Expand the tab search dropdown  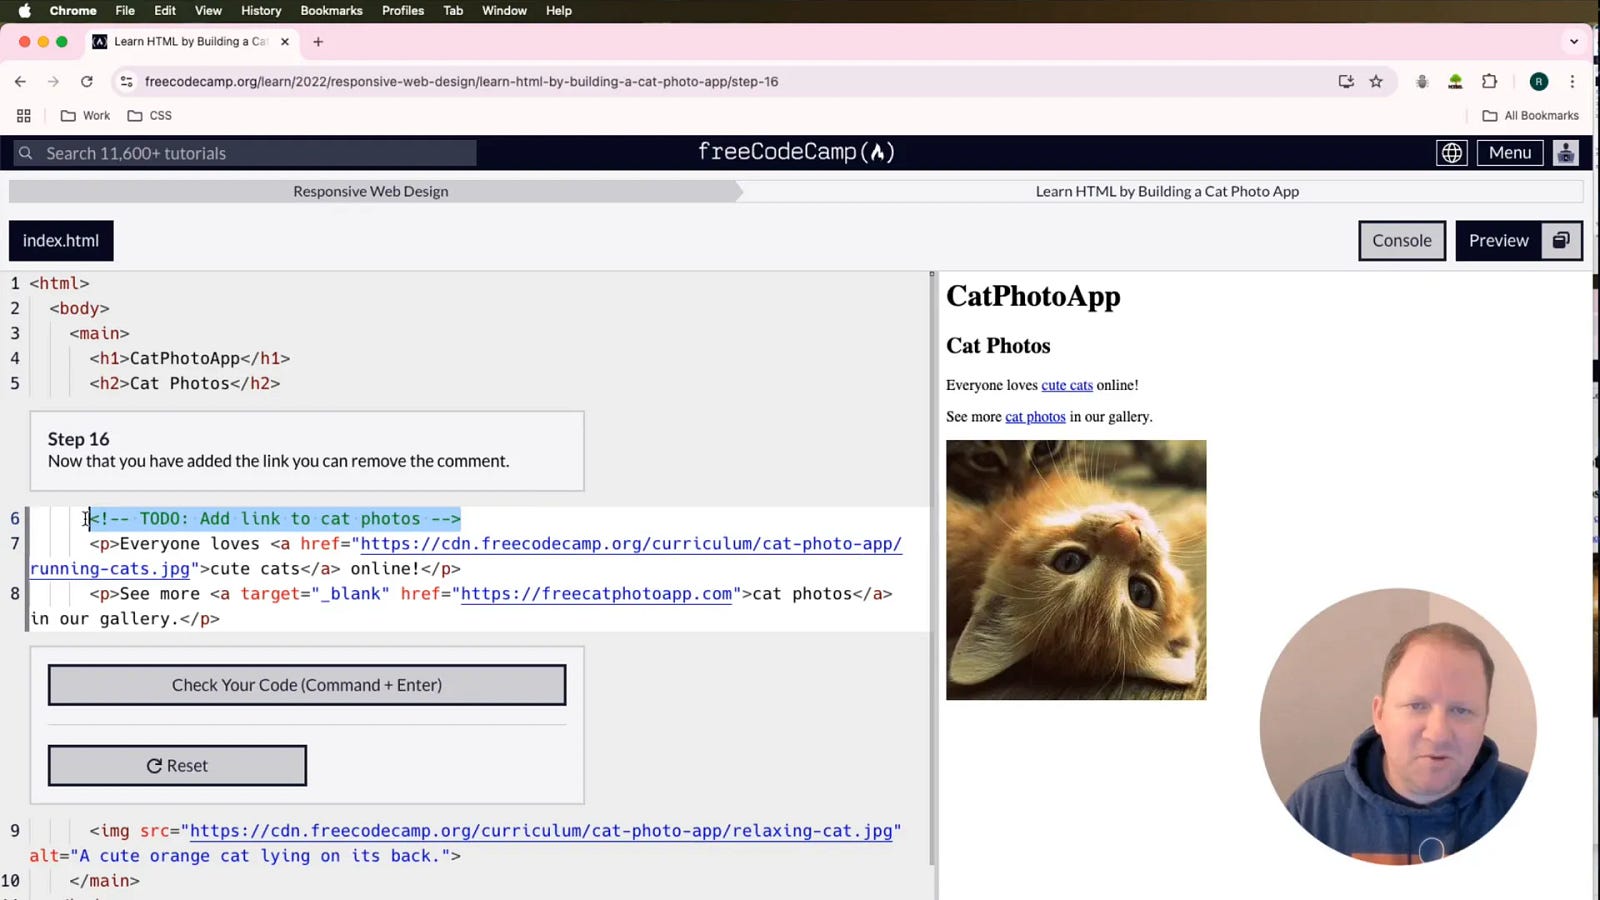(x=1574, y=42)
